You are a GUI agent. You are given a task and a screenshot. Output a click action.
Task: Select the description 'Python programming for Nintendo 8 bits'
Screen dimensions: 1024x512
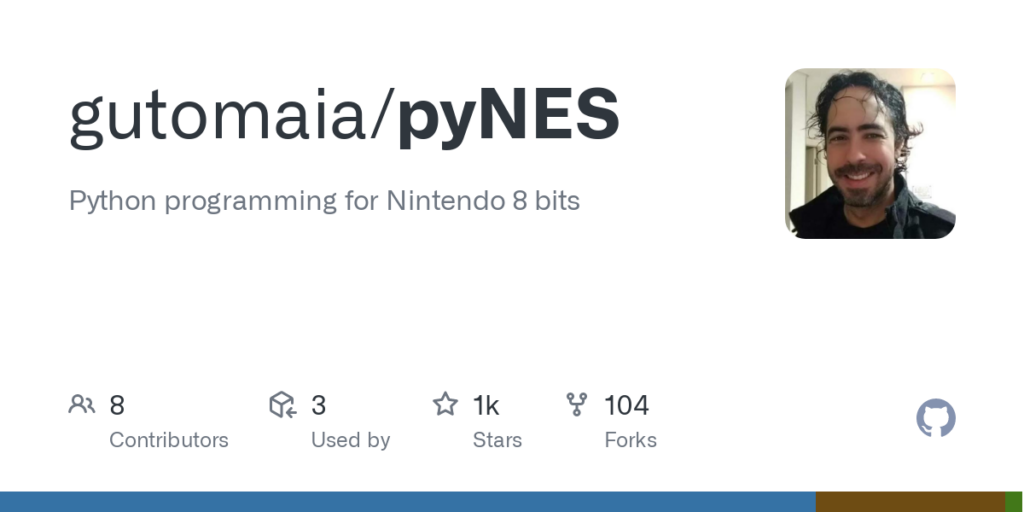coord(324,200)
